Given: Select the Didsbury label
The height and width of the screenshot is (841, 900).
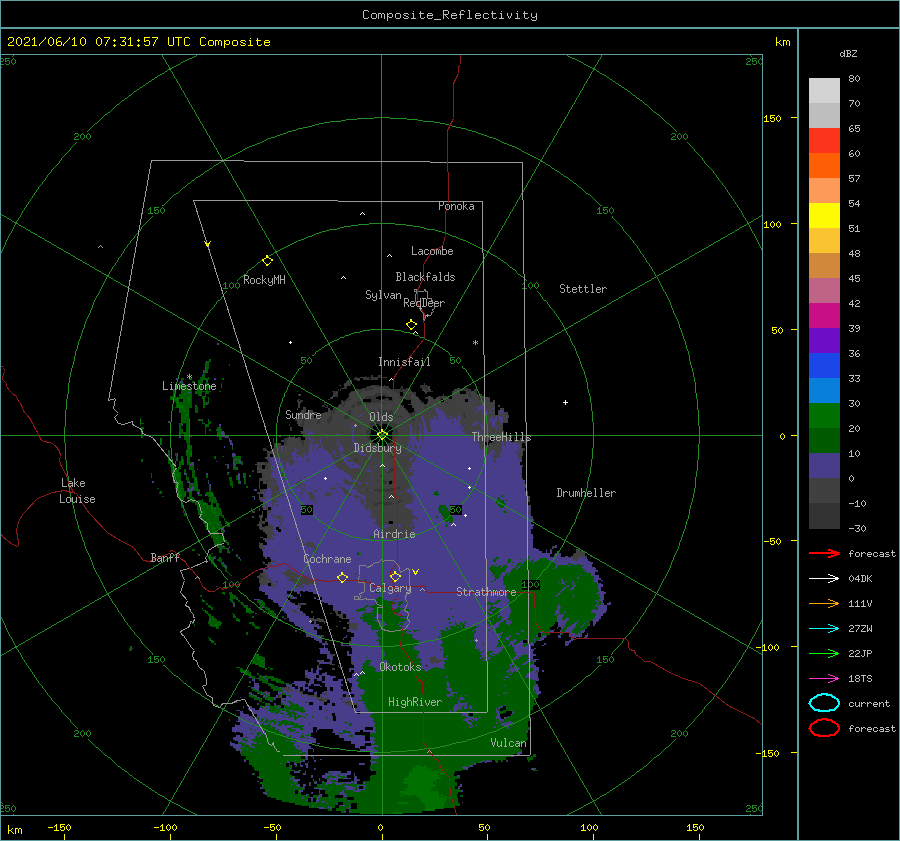Looking at the screenshot, I should 378,448.
